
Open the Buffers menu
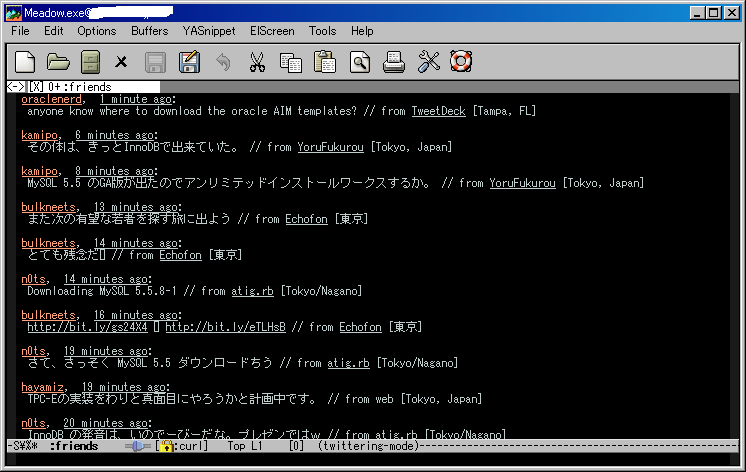149,31
